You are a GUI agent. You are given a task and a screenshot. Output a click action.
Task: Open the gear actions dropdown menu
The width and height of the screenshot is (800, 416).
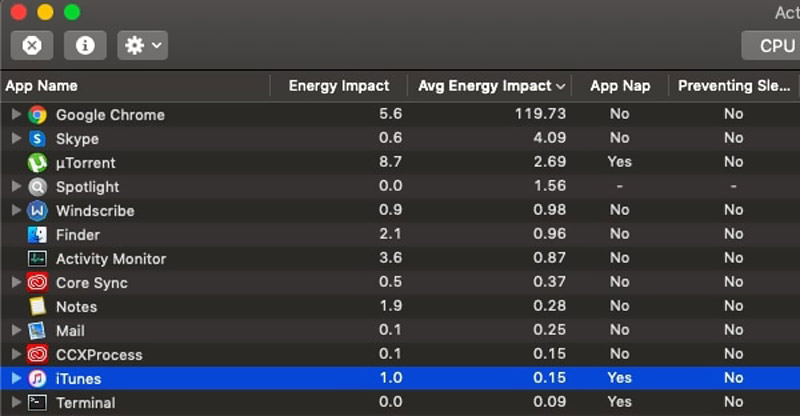(x=142, y=45)
